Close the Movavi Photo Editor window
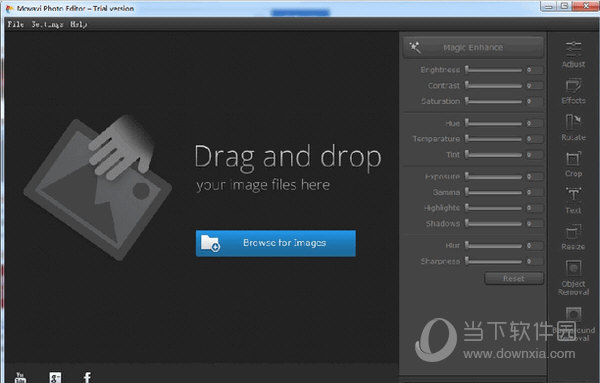The height and width of the screenshot is (383, 600). (x=587, y=6)
